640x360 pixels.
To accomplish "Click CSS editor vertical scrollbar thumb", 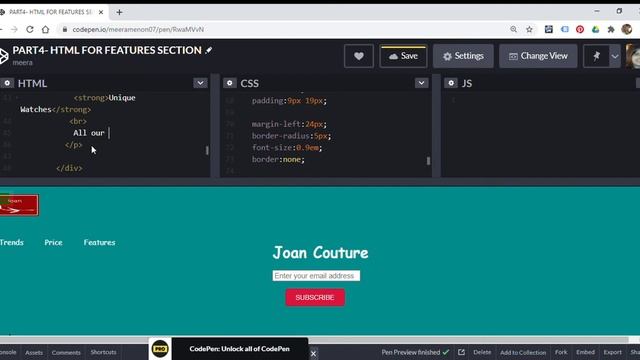I will click(428, 161).
